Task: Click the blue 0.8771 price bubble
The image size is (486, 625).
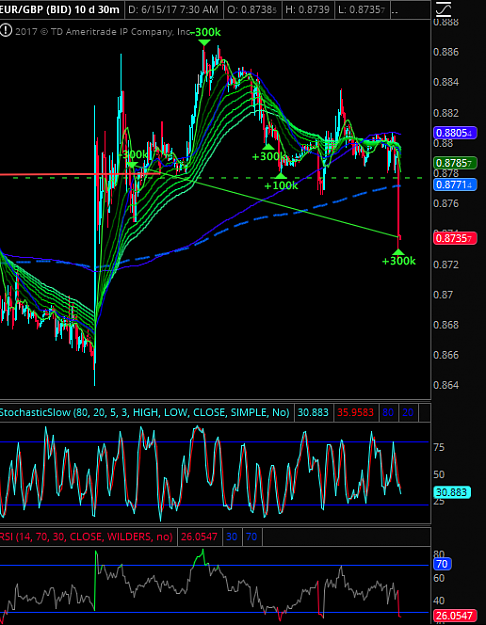Action: pyautogui.click(x=455, y=185)
